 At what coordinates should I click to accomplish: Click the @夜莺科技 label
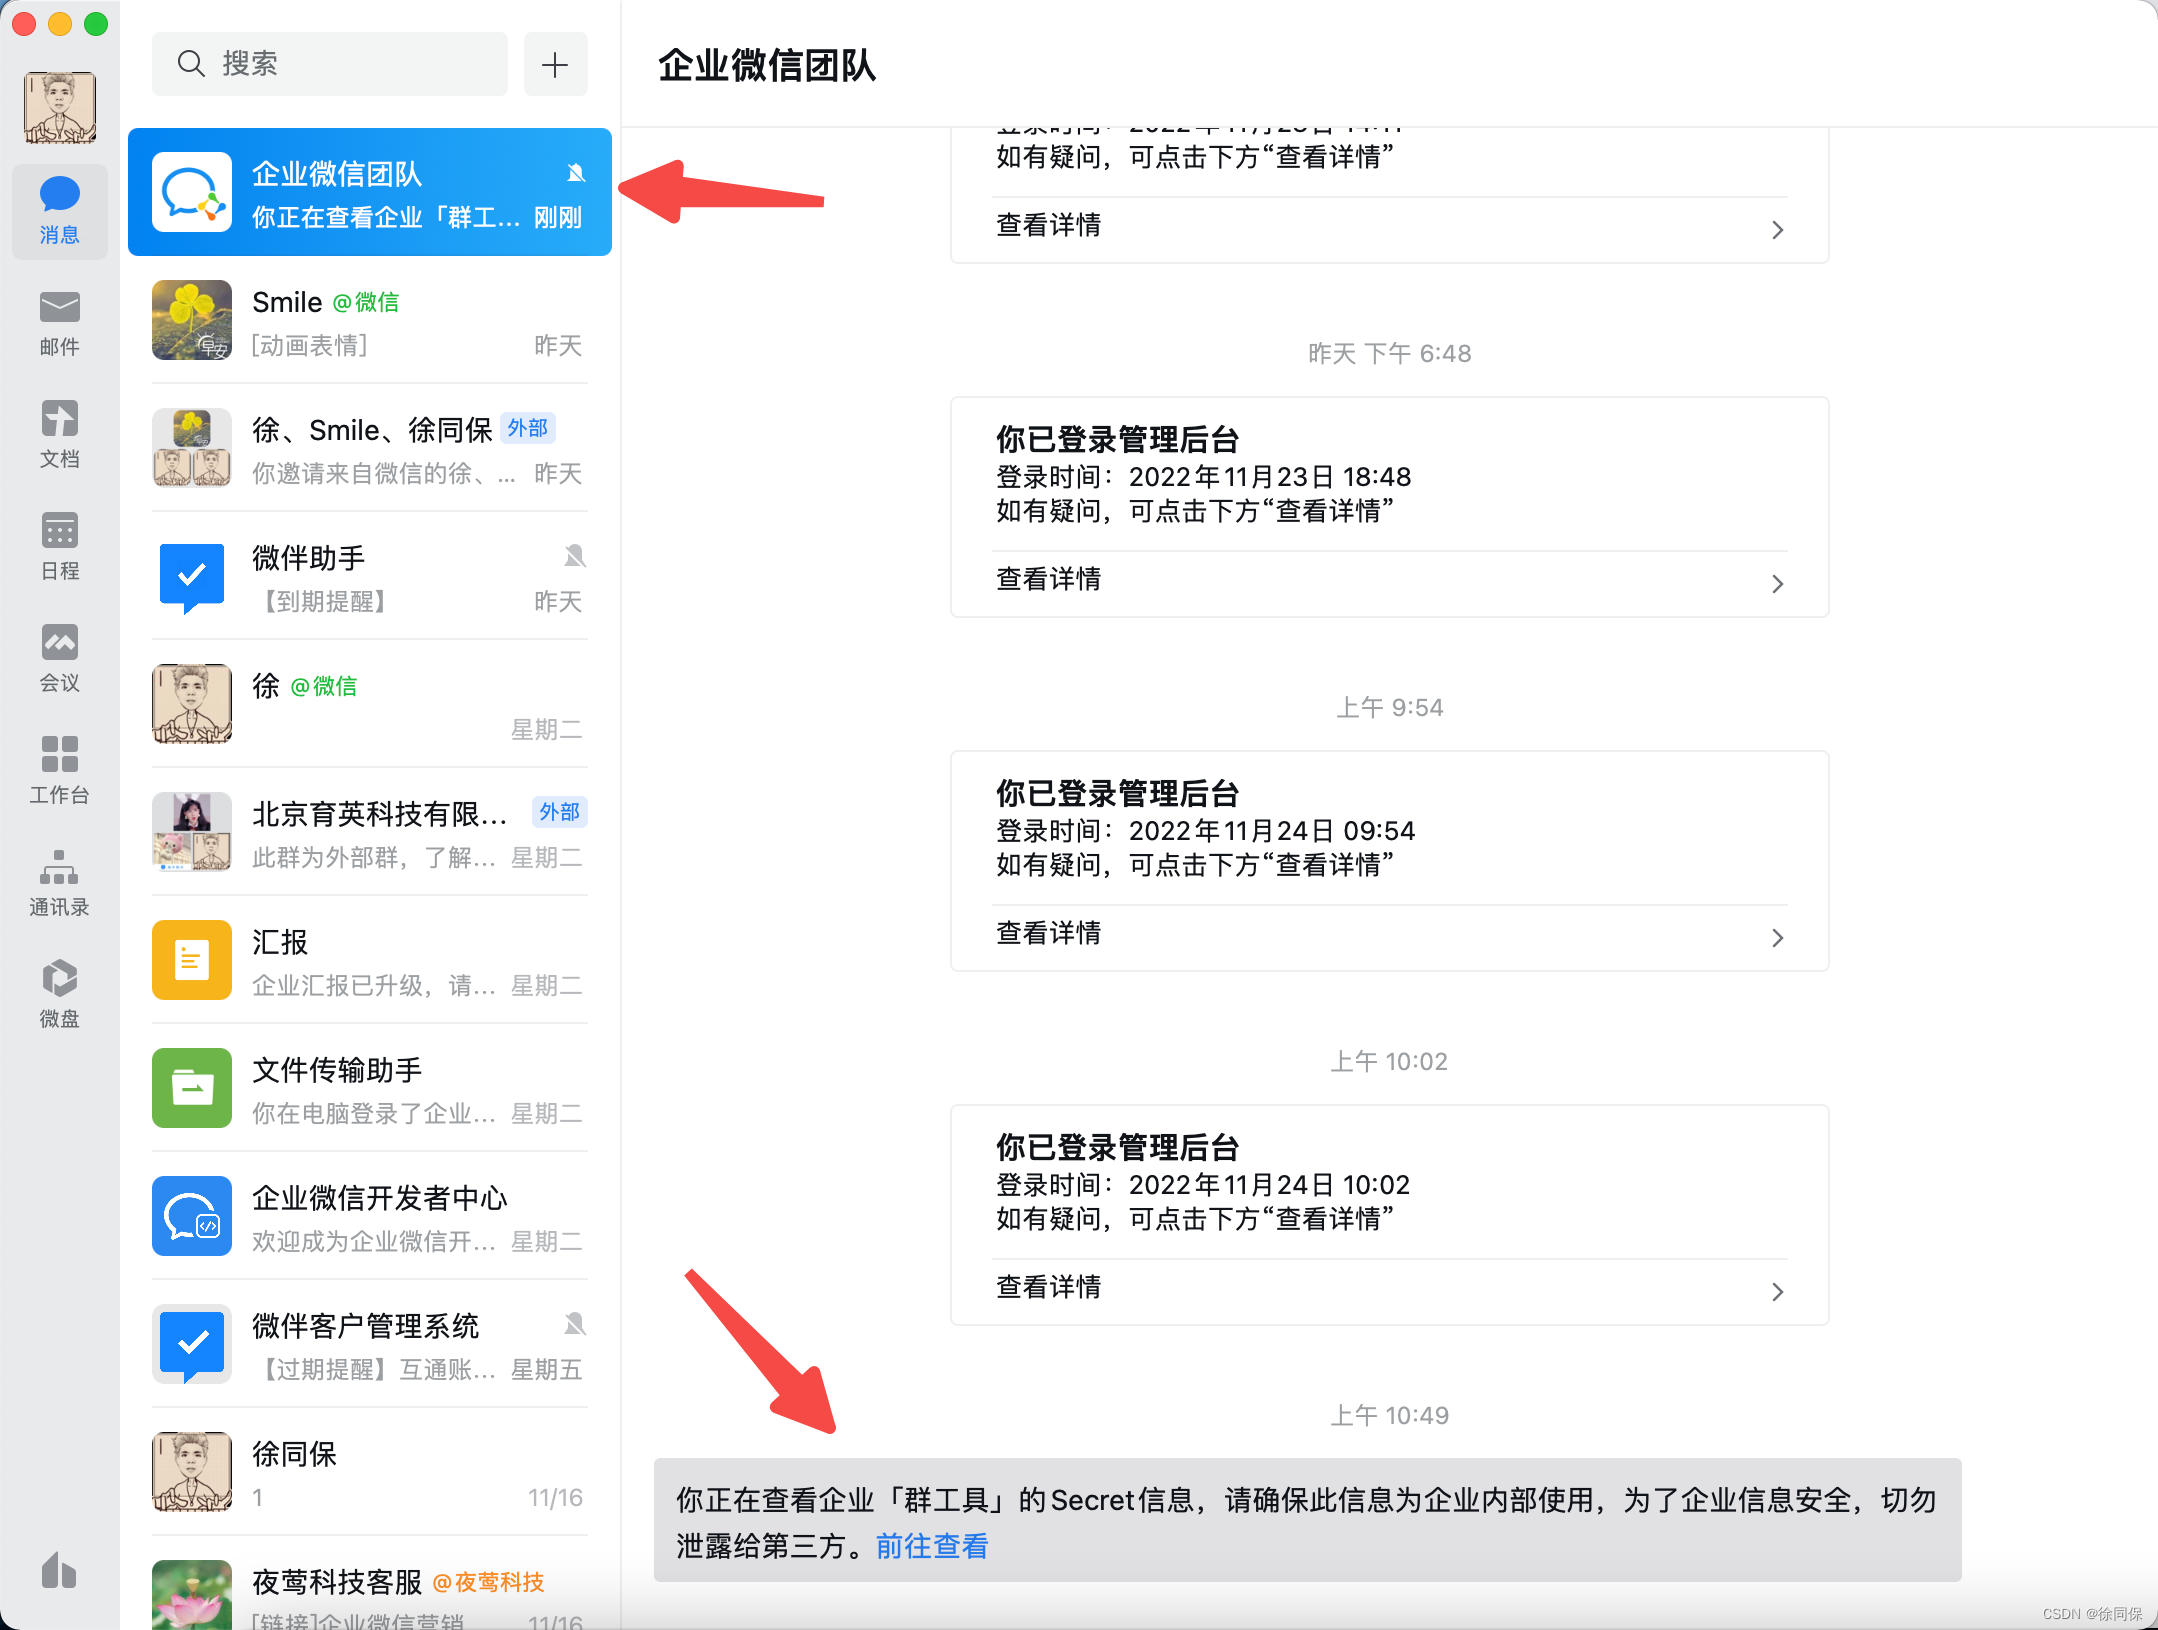pos(488,1582)
